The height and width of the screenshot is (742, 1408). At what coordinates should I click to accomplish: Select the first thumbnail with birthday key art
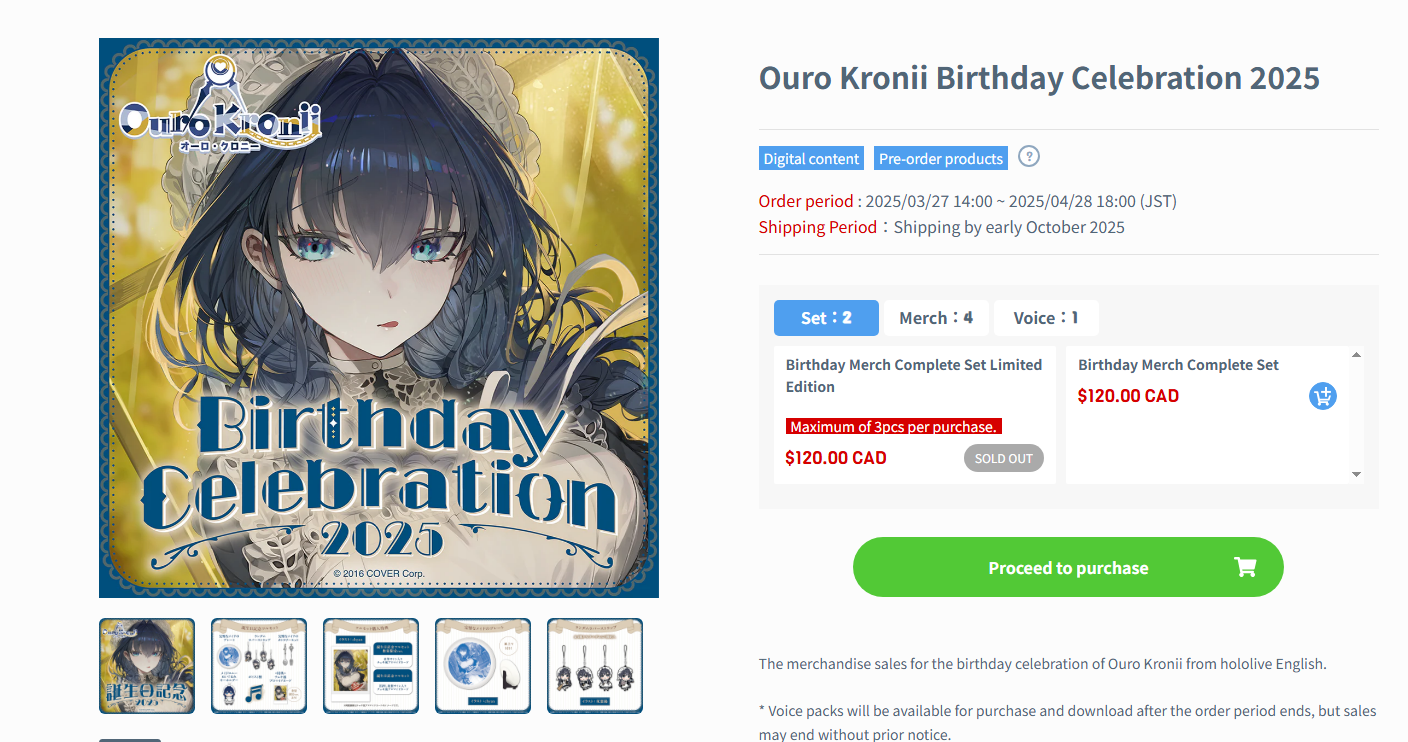[x=147, y=666]
